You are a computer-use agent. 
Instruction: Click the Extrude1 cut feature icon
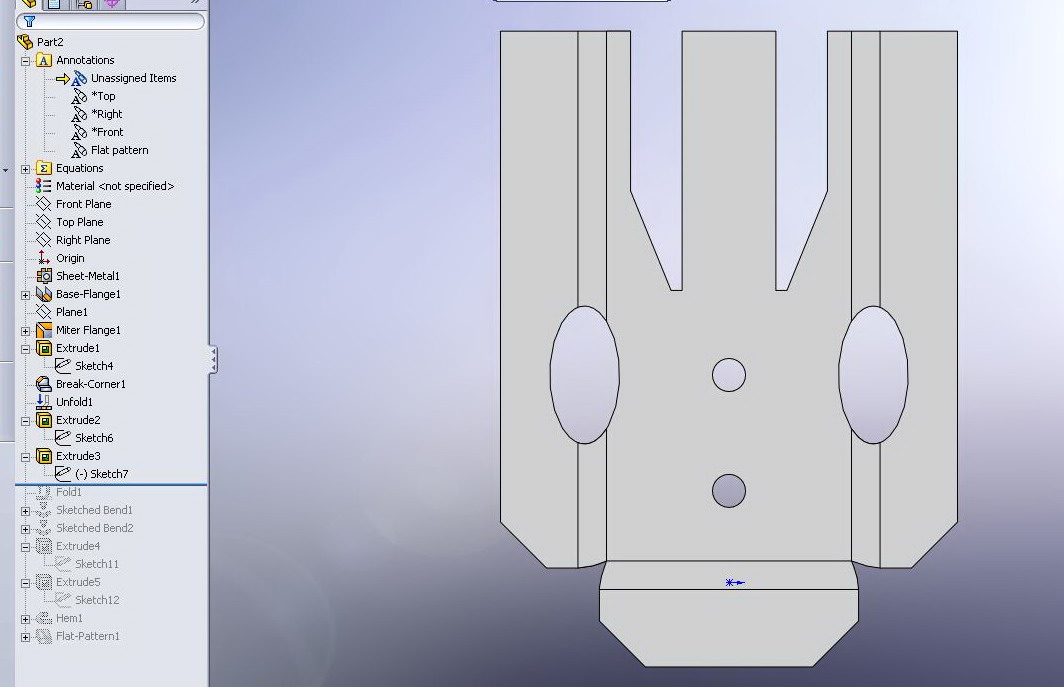(x=43, y=348)
